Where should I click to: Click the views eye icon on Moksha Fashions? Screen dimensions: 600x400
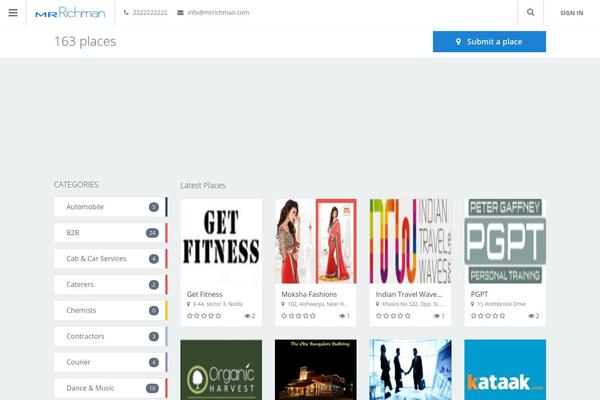click(342, 316)
